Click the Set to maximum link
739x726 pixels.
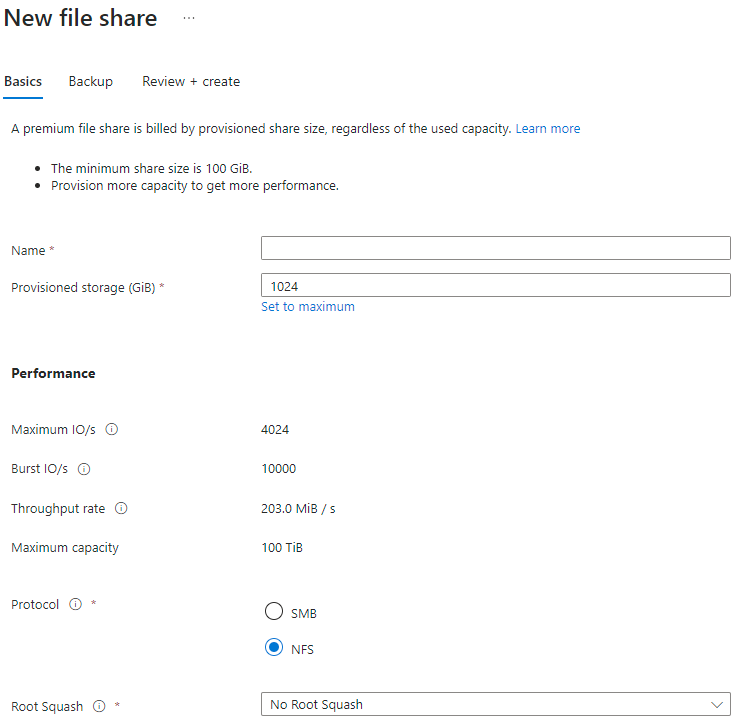(308, 307)
